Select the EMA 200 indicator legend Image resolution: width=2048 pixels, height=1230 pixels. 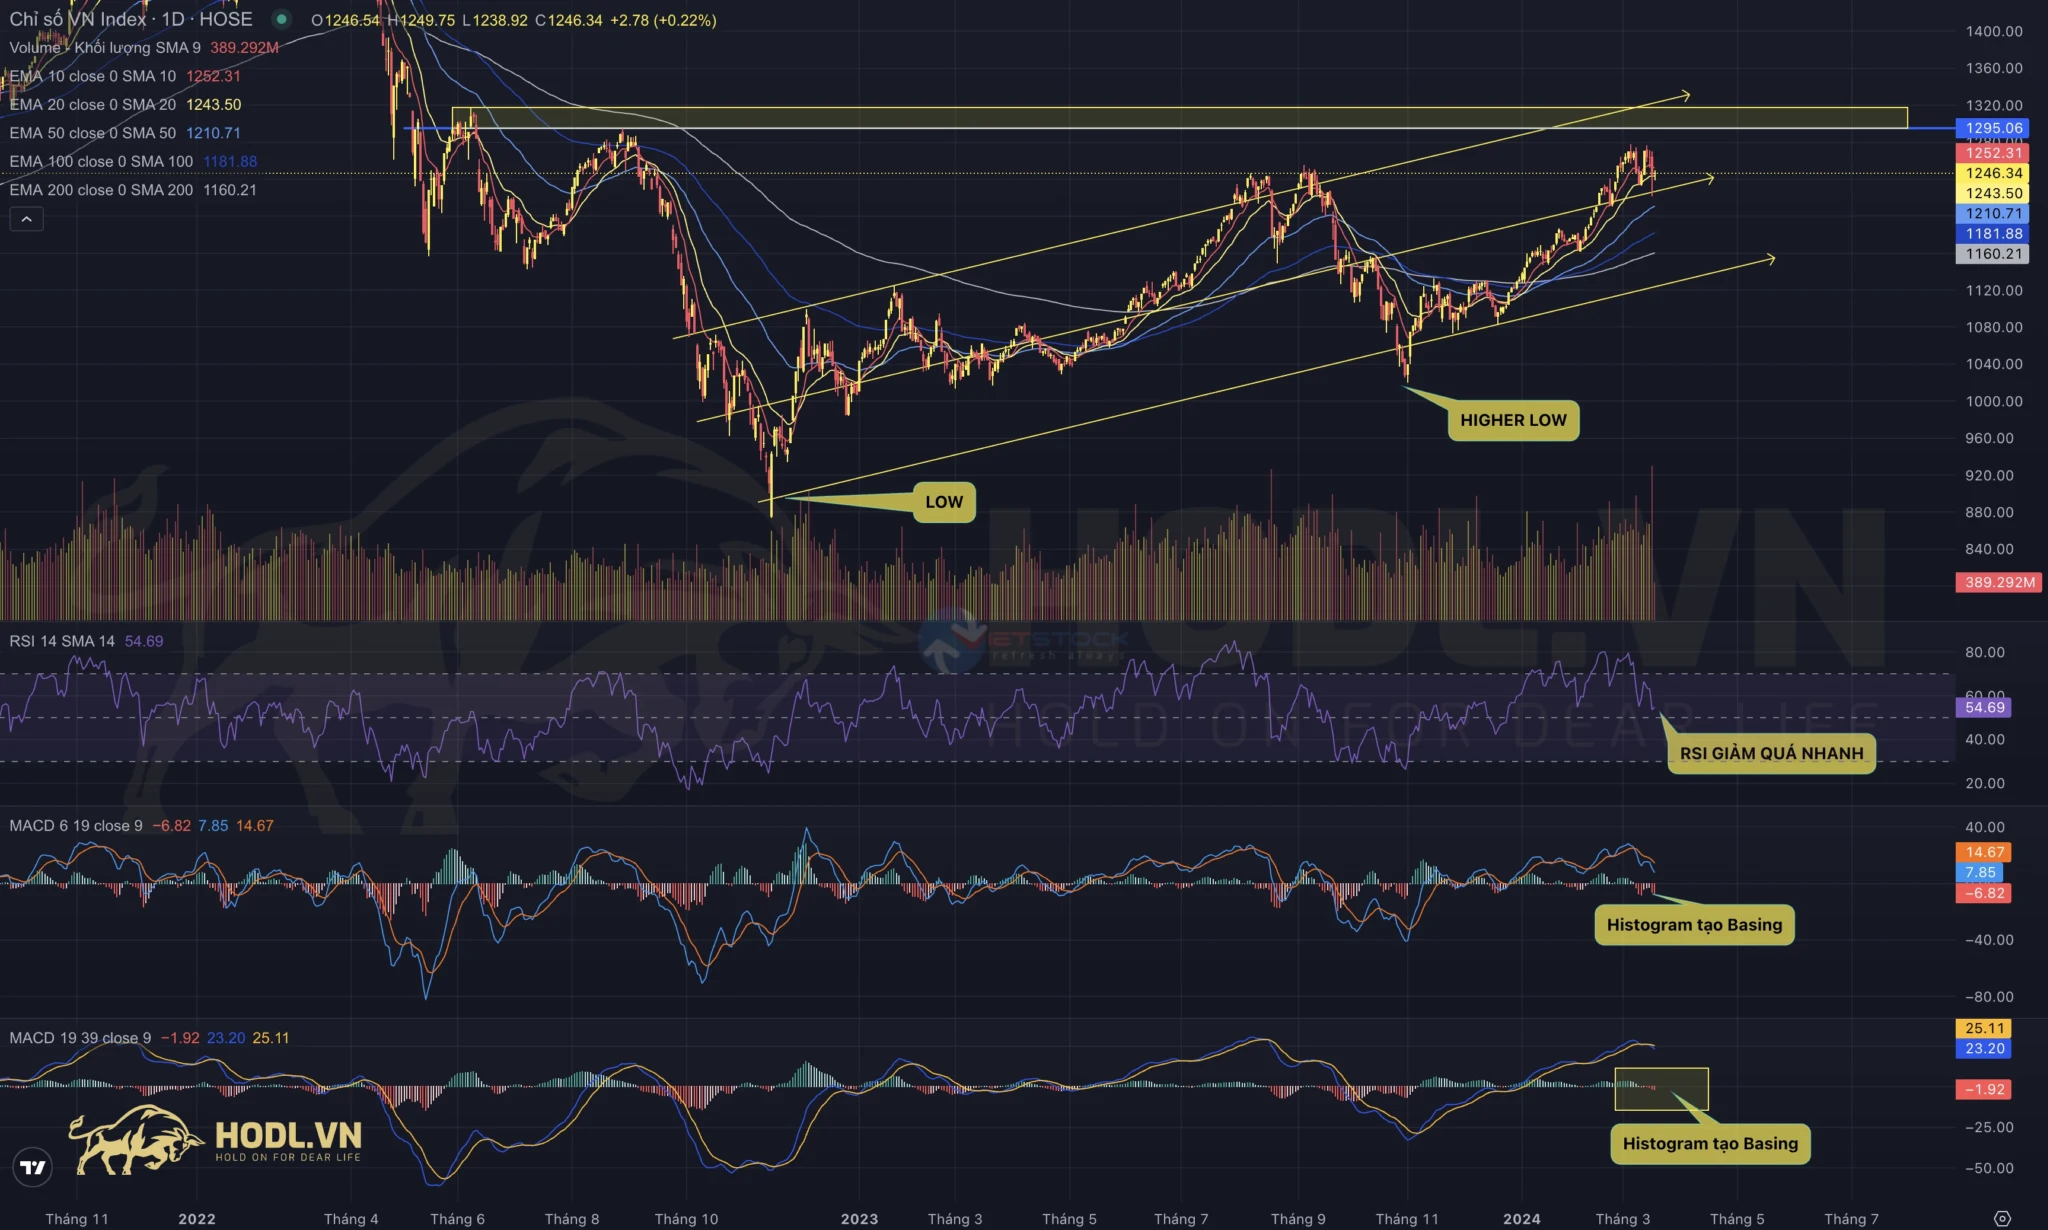[x=101, y=190]
